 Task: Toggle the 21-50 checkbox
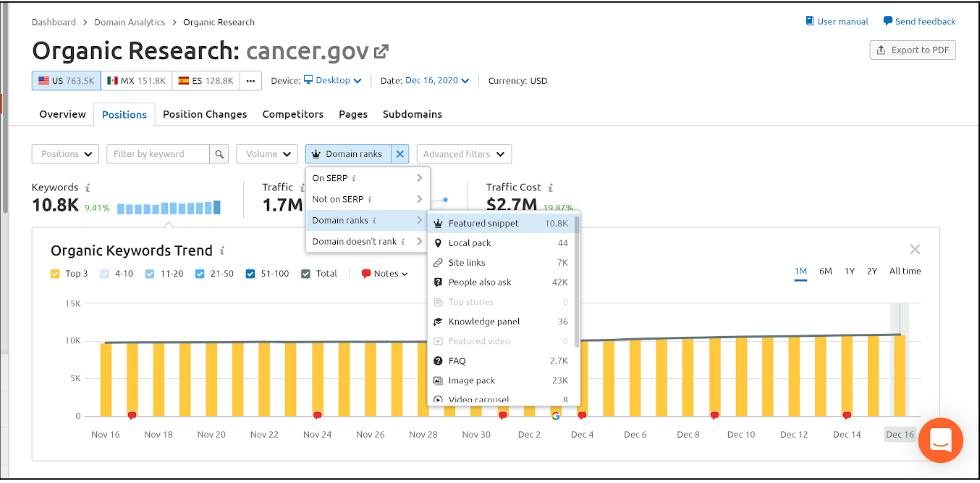[200, 274]
